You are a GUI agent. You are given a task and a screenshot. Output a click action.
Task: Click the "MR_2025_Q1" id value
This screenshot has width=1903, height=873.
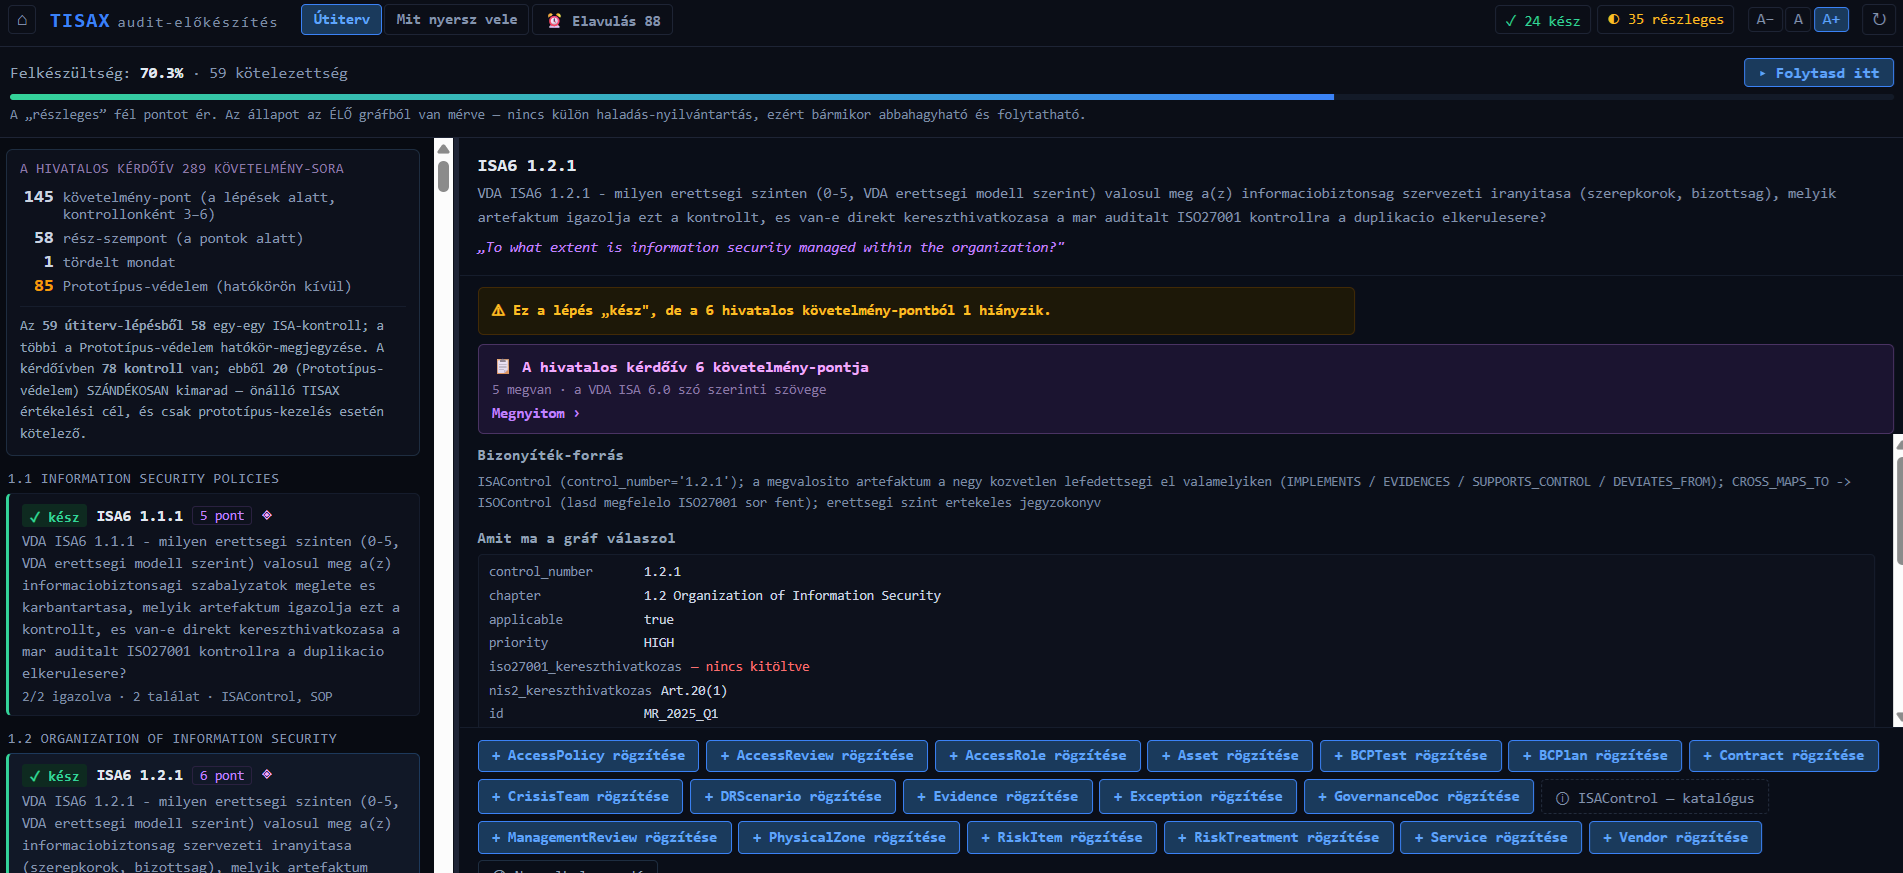click(x=681, y=714)
